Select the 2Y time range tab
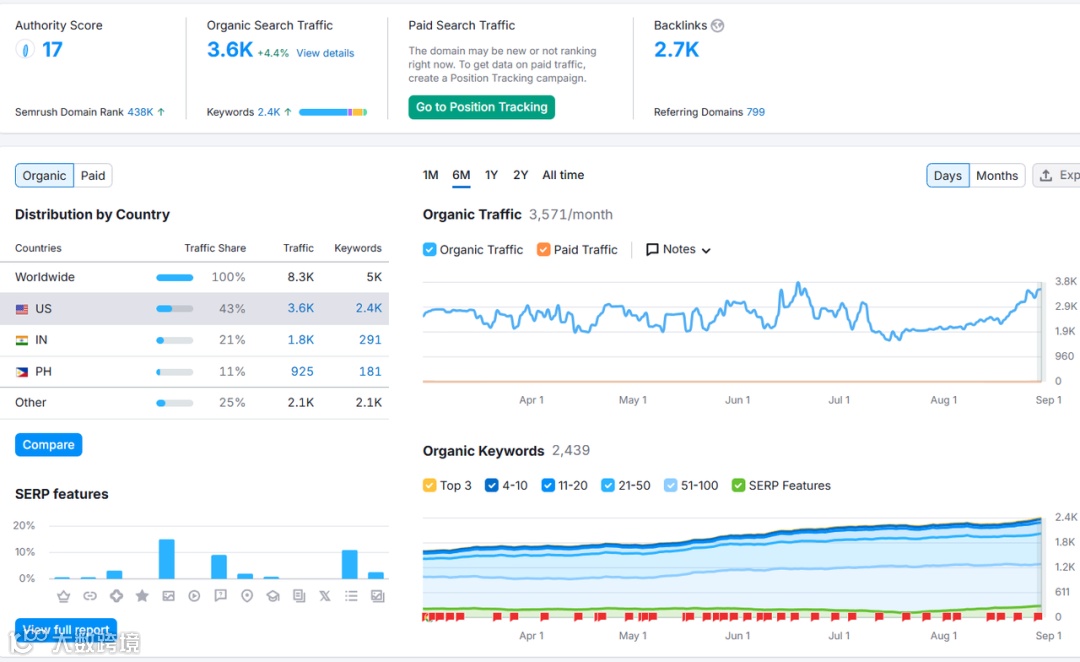The image size is (1080, 662). [x=520, y=175]
